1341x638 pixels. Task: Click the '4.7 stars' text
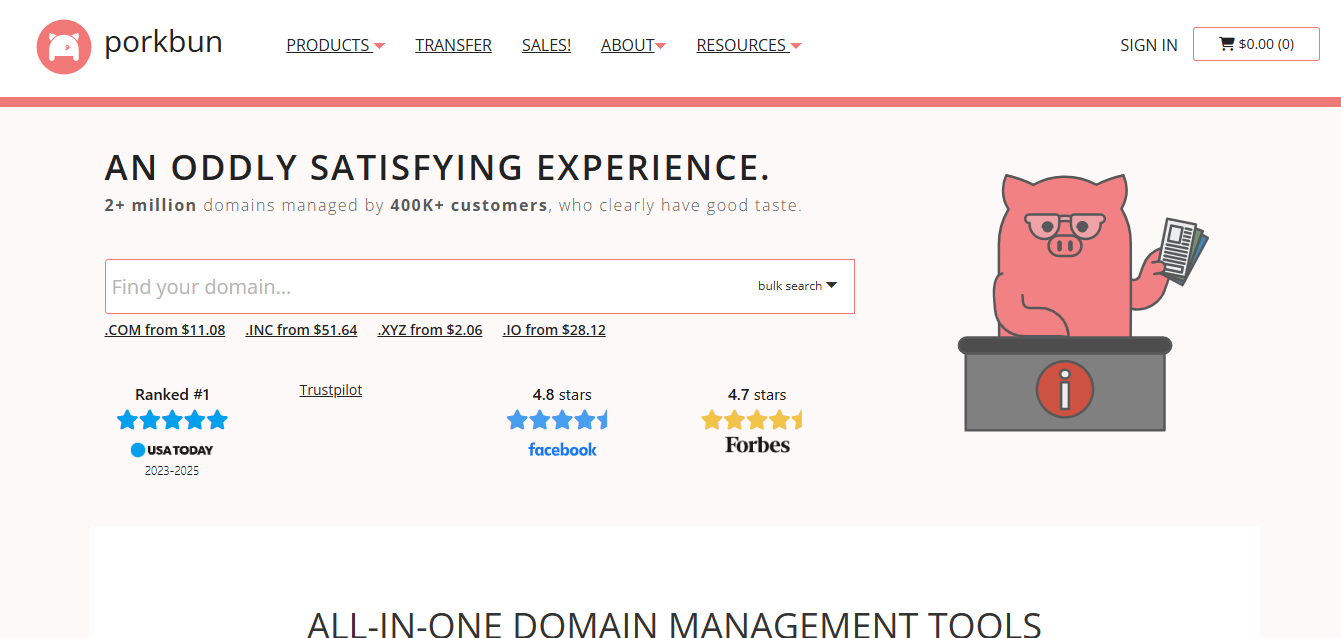757,395
